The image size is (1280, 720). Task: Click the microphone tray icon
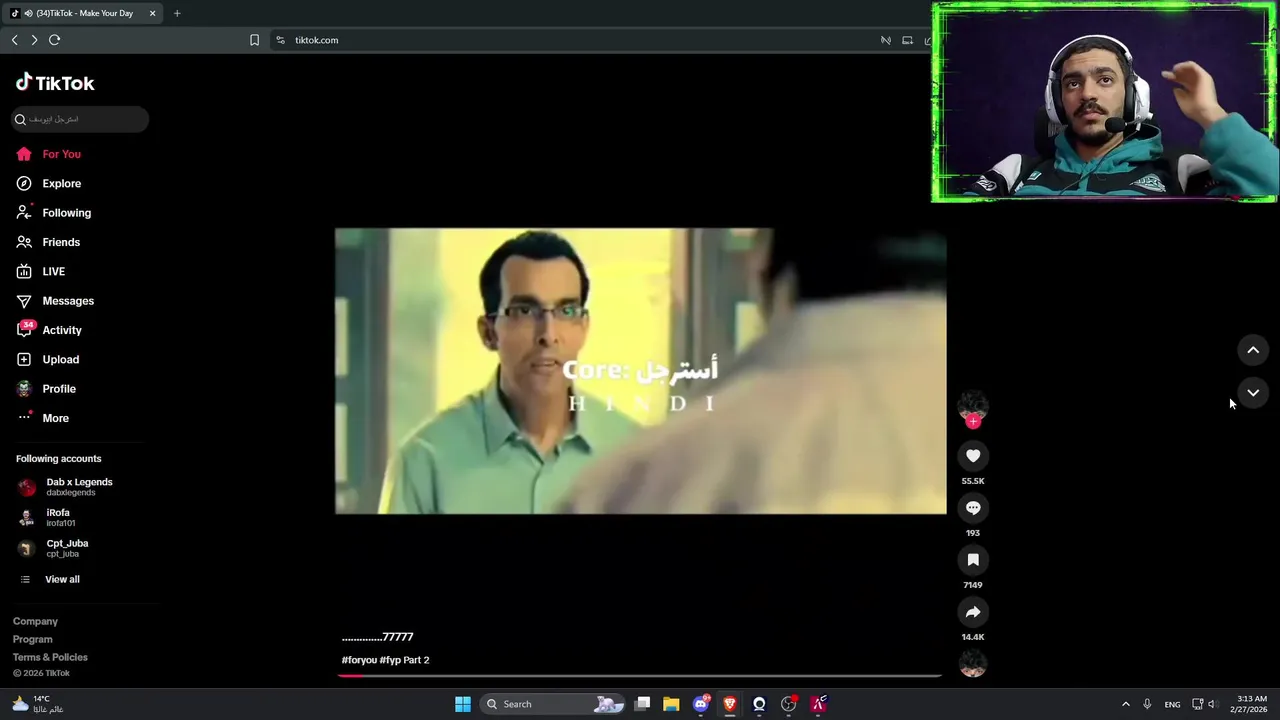(x=1147, y=704)
